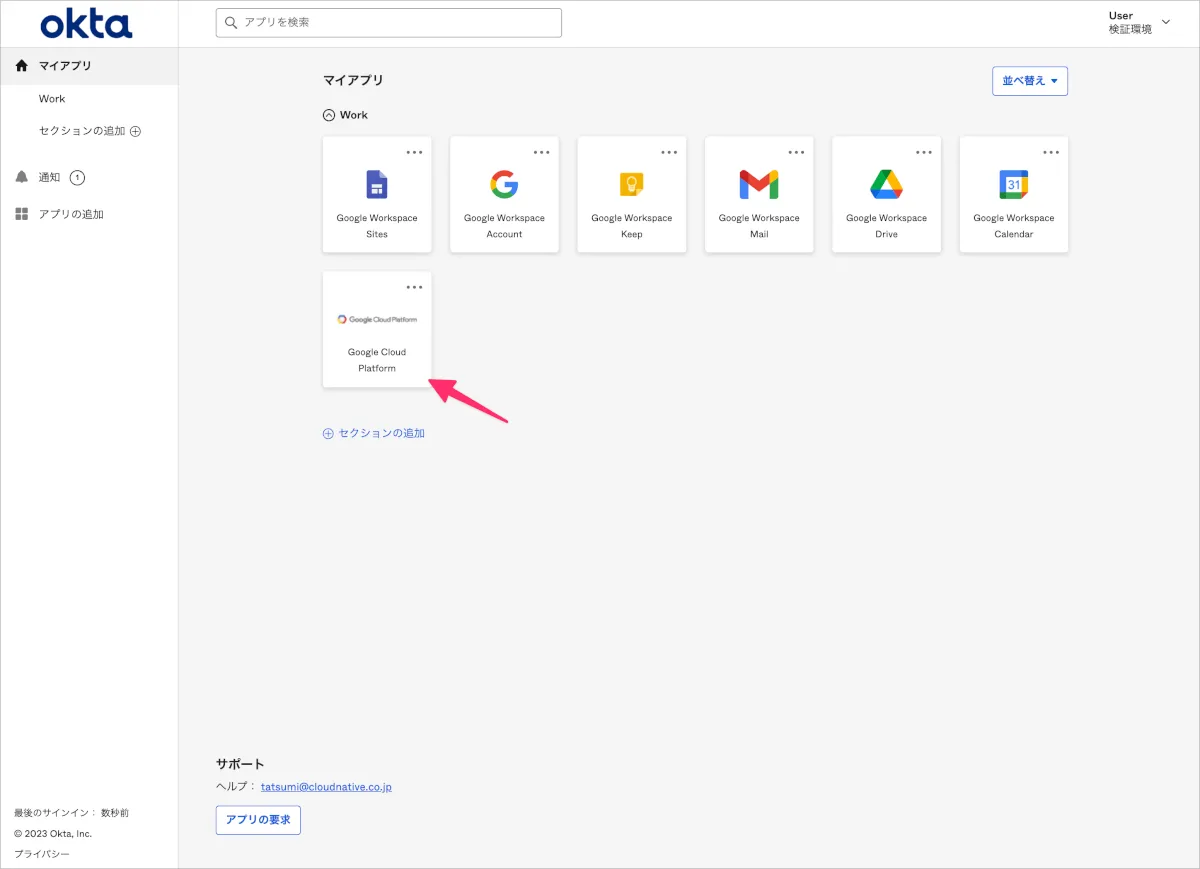Click the マイアプリ page heading

[x=353, y=80]
